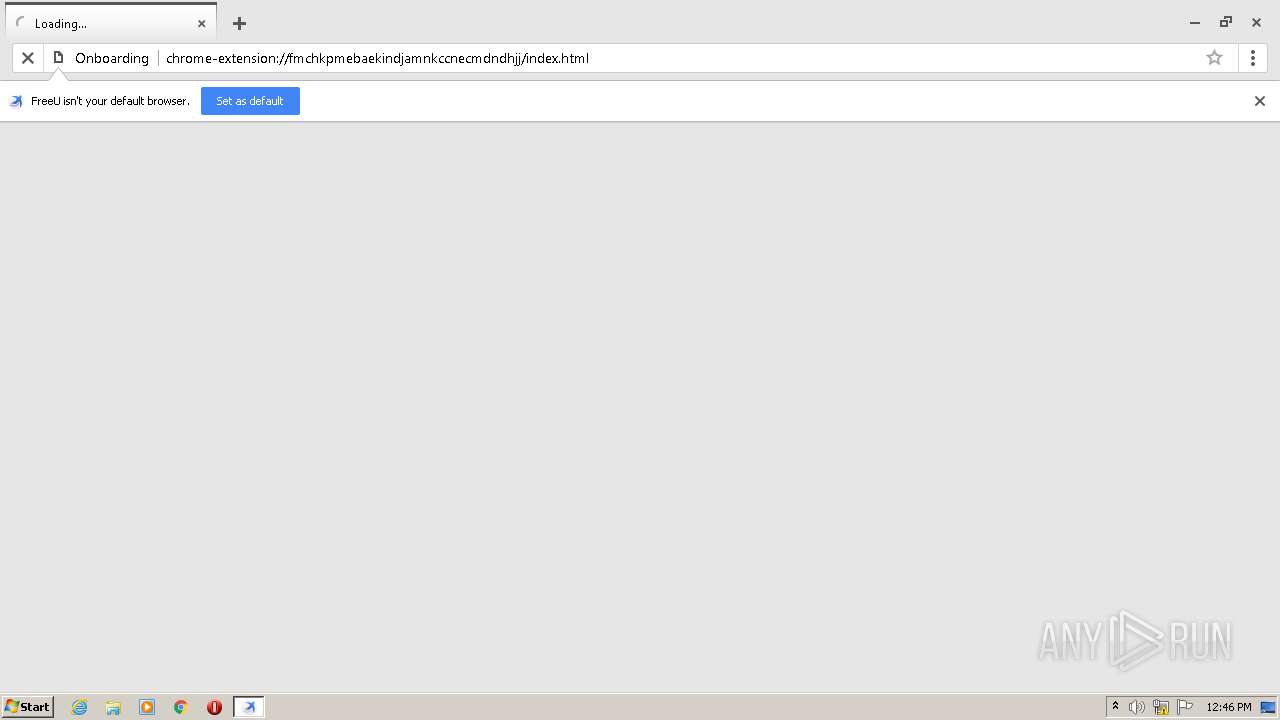Screen dimensions: 1280x720
Task: Open Action Center flag icon
Action: 1185,707
